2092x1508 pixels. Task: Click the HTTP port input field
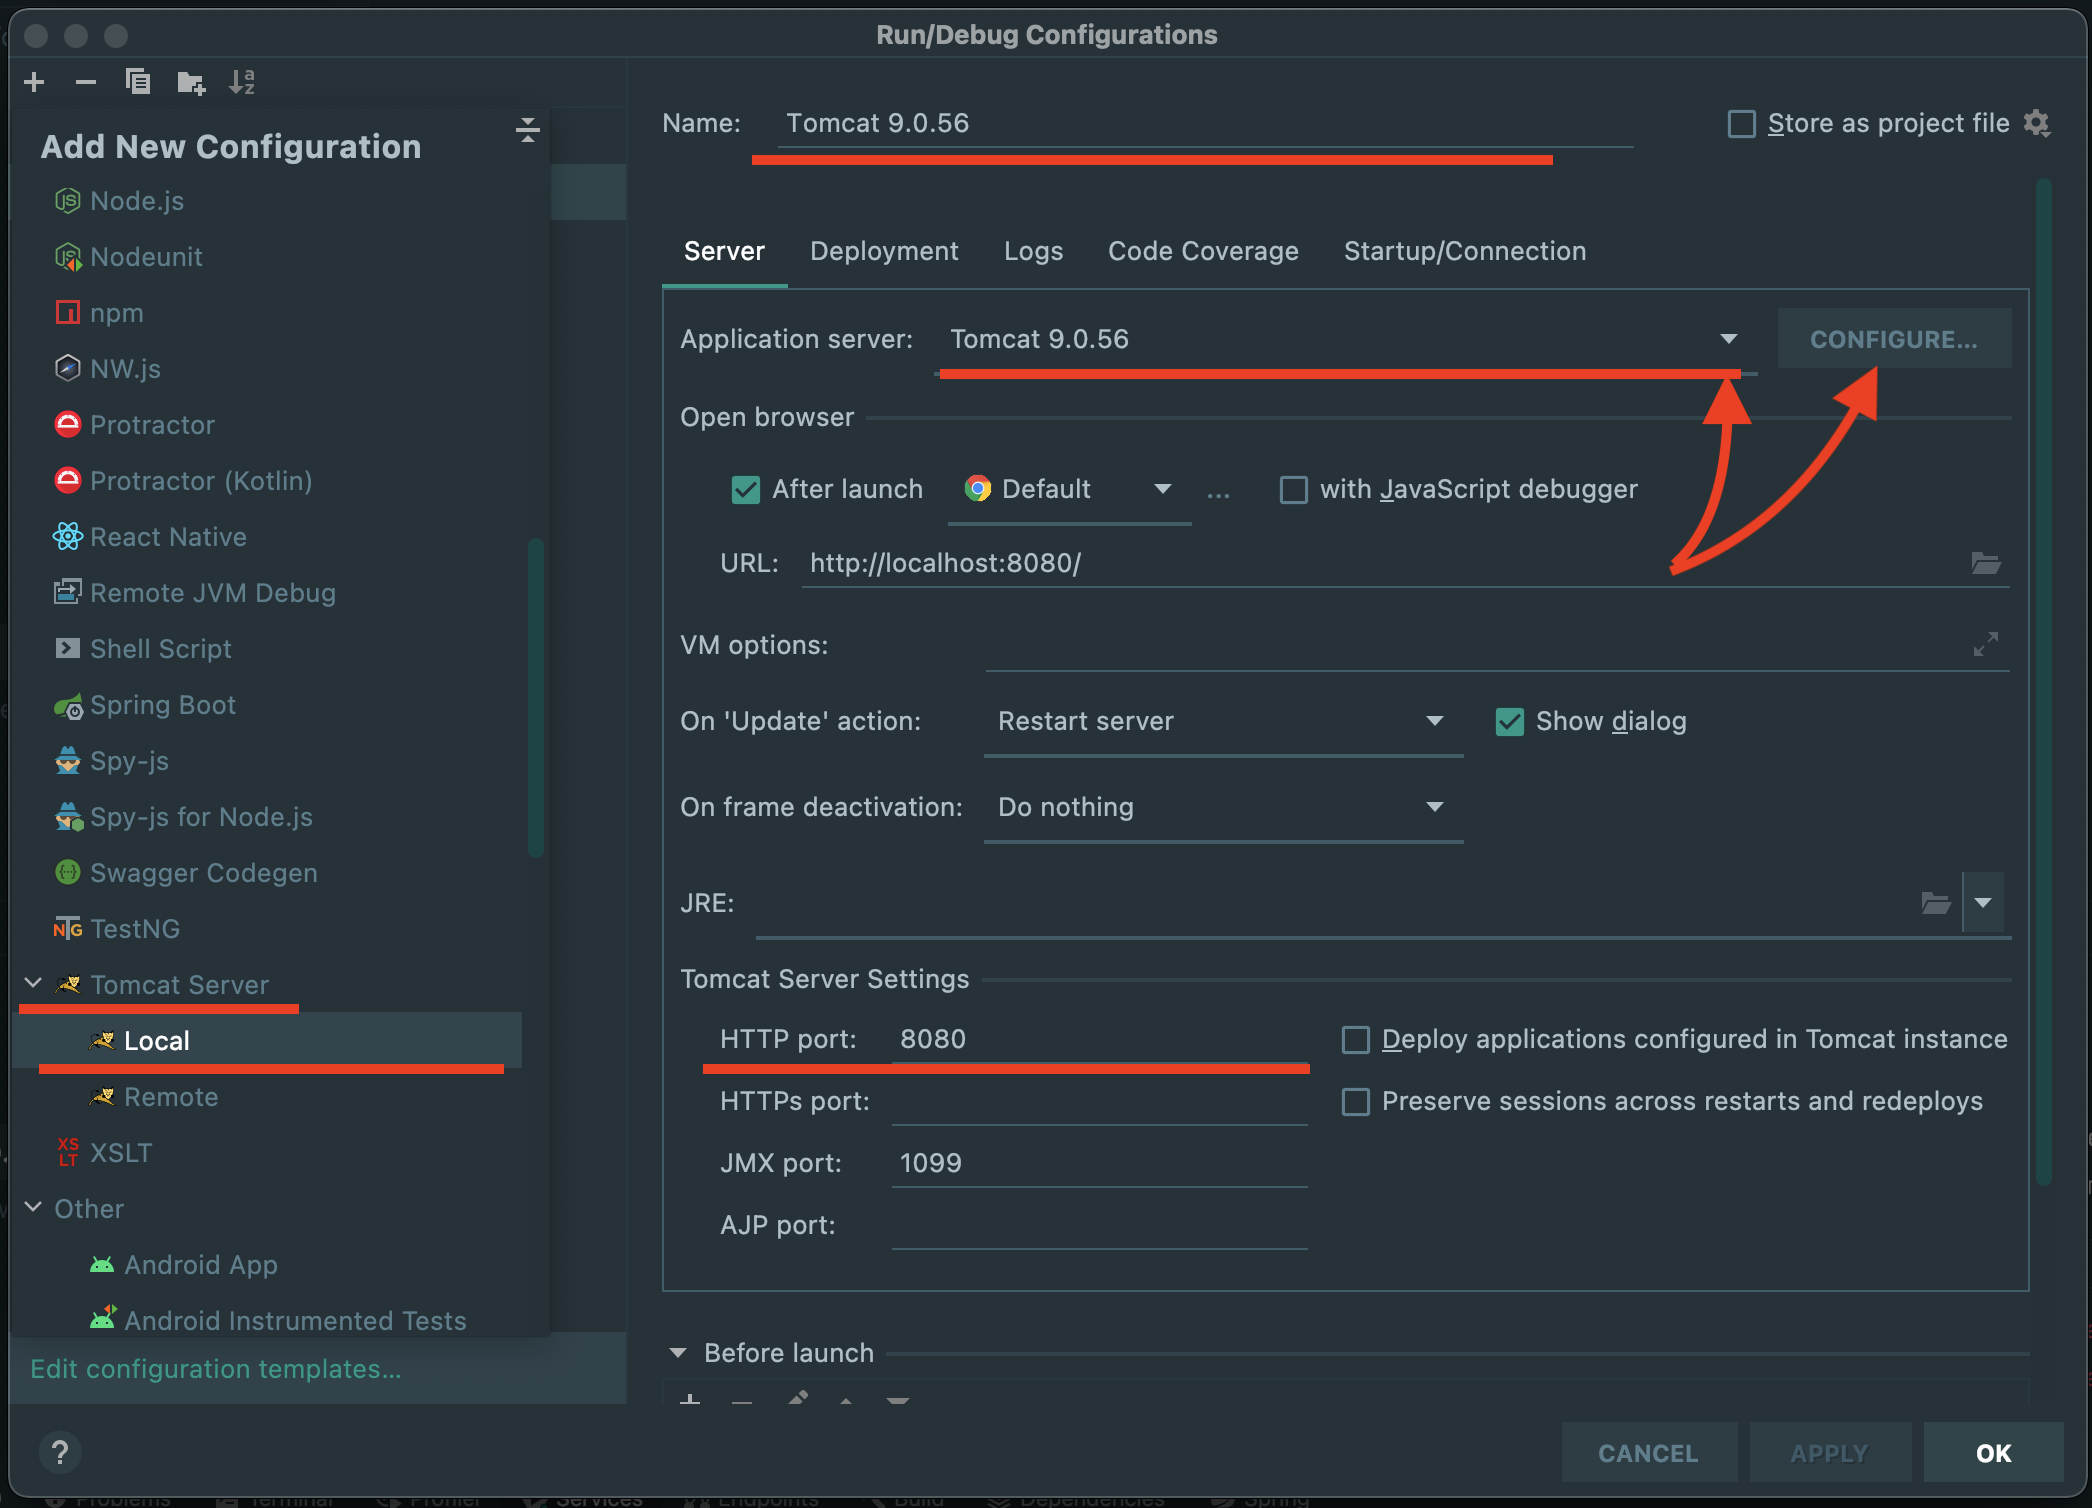(1098, 1039)
